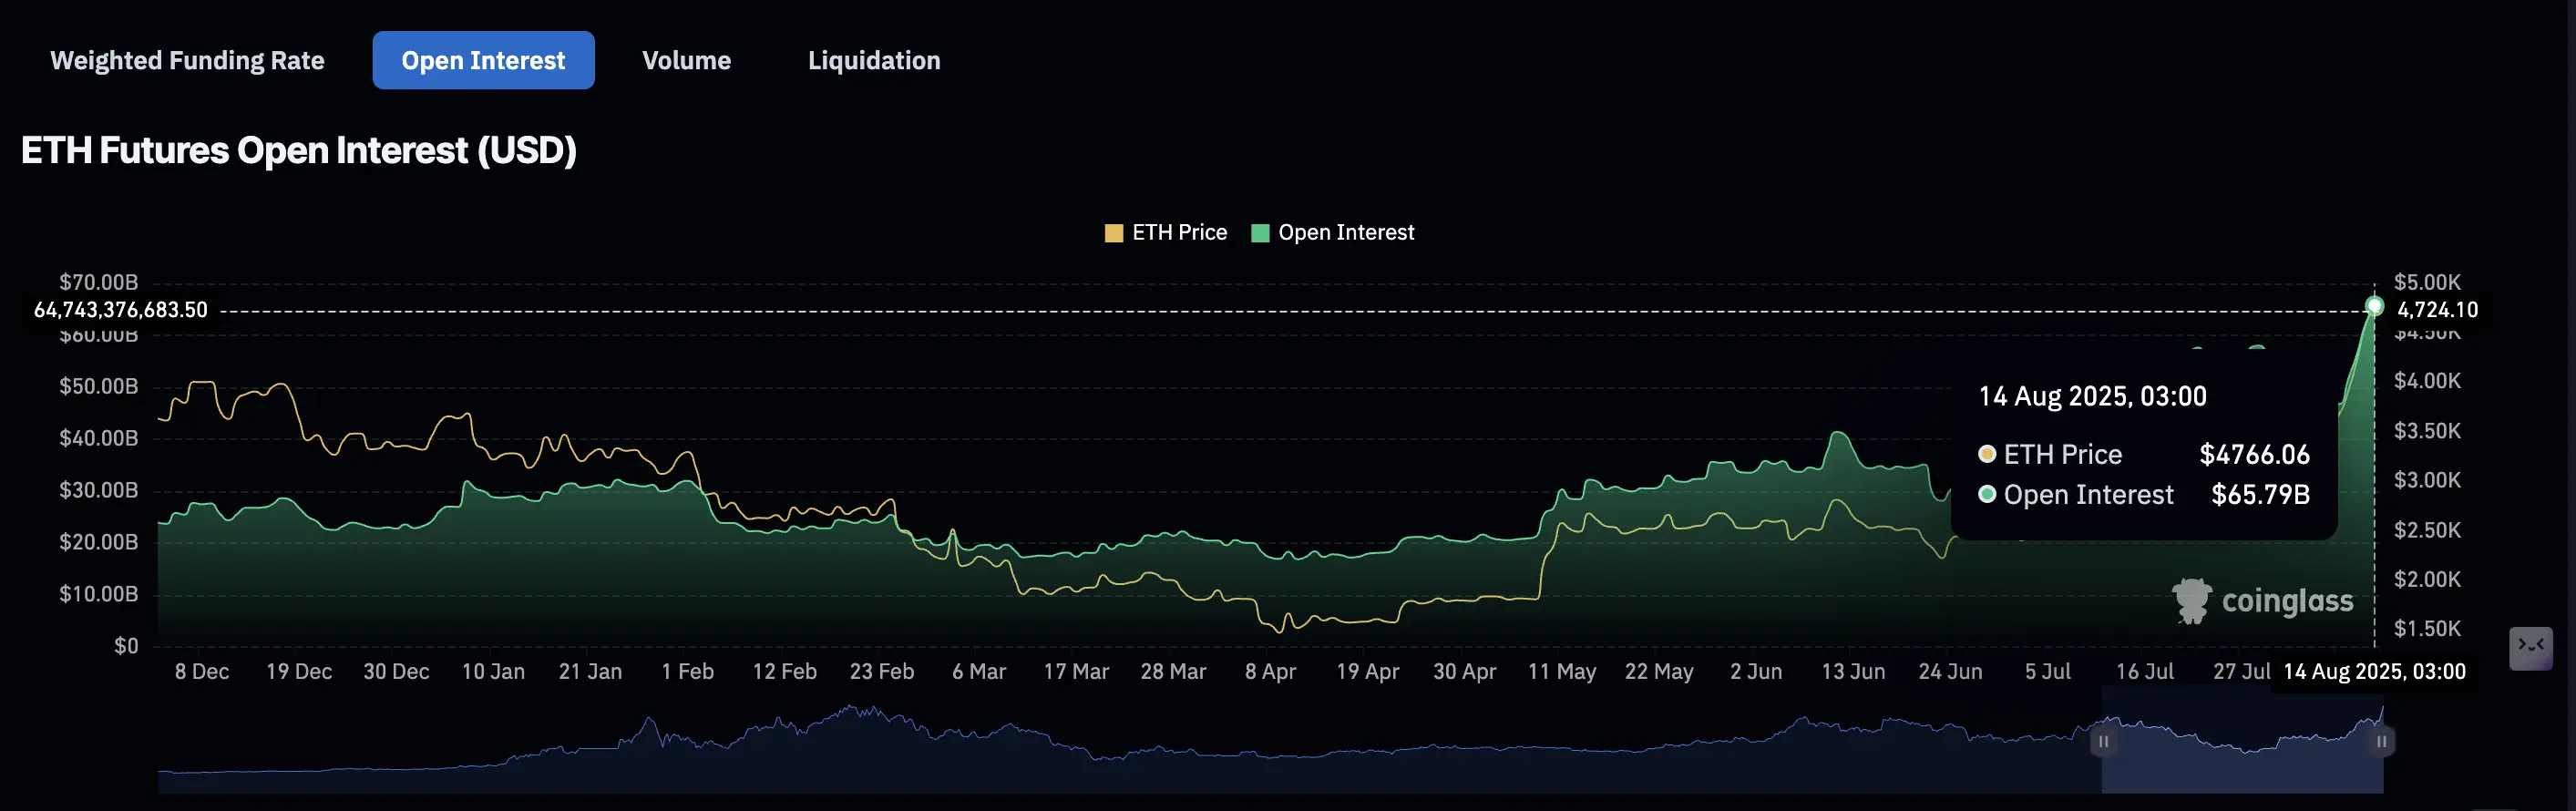Screen dimensions: 2576x811
Task: Grab the left range slider handle
Action: click(x=2103, y=742)
